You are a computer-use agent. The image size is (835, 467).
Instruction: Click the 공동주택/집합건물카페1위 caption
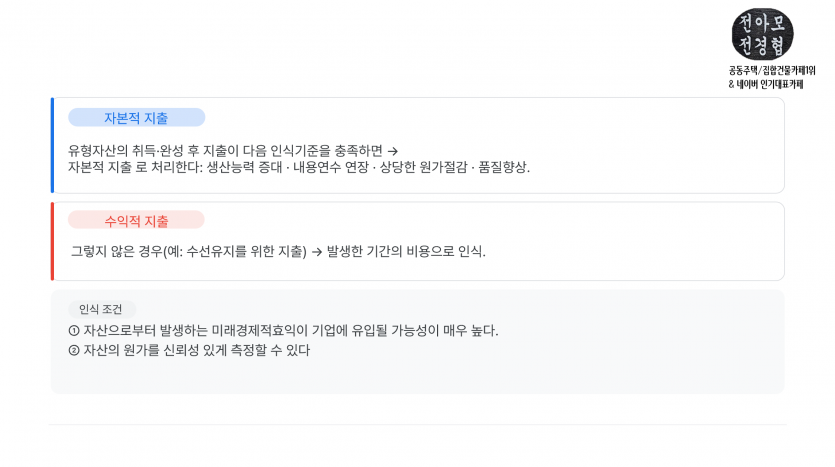tap(772, 70)
